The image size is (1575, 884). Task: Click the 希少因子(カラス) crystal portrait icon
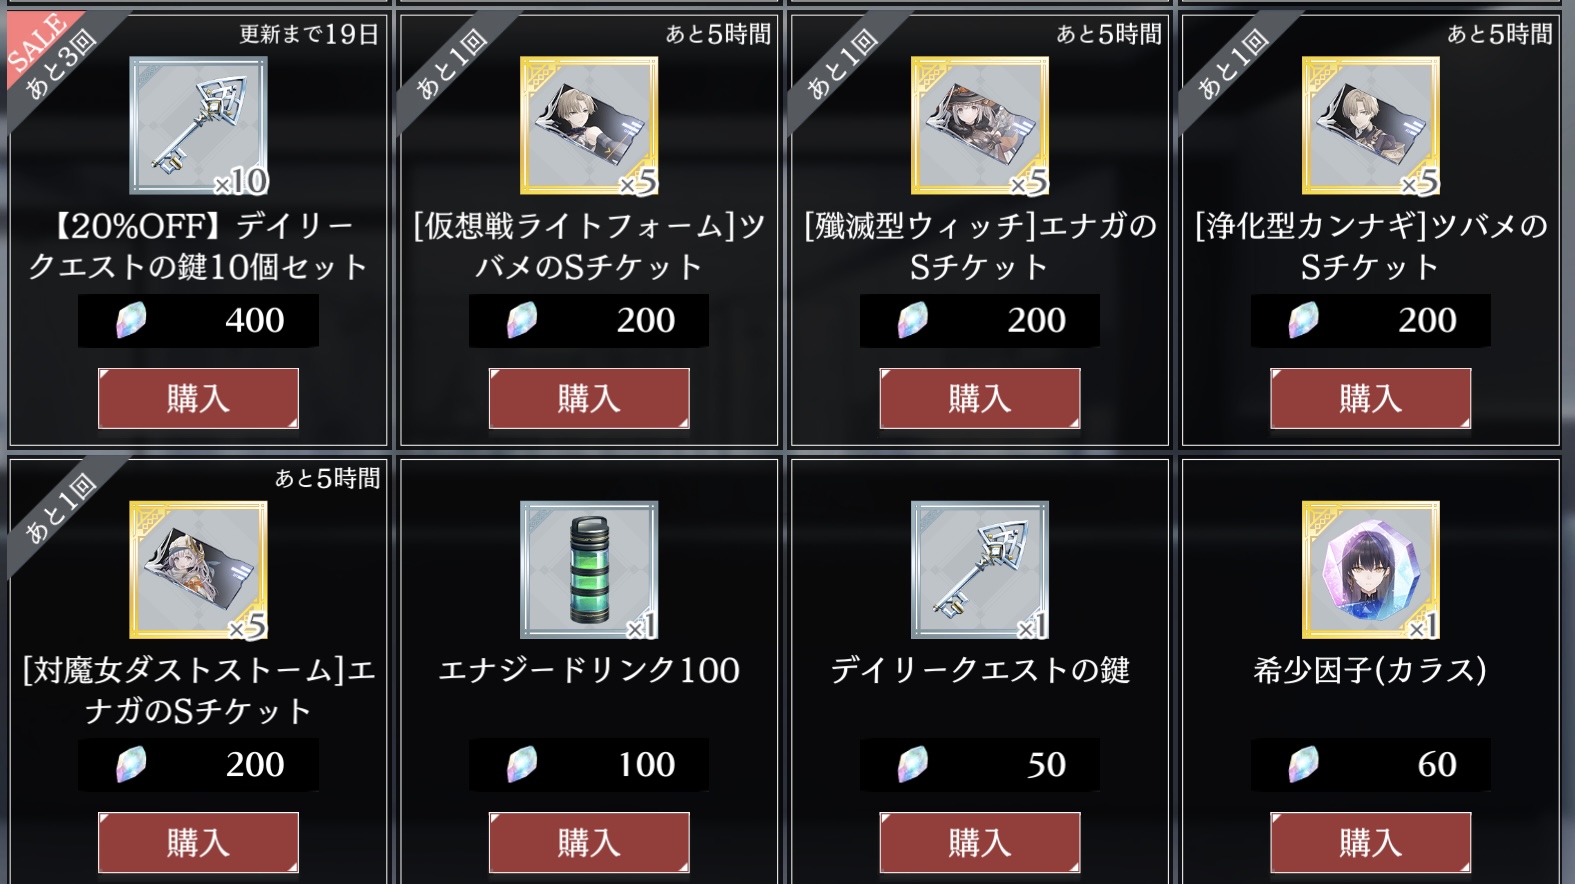tap(1370, 570)
